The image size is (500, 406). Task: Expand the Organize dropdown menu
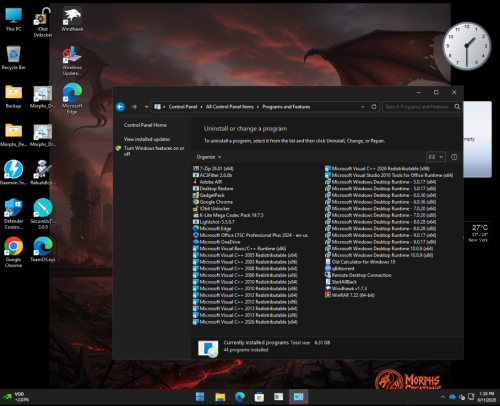[x=209, y=157]
